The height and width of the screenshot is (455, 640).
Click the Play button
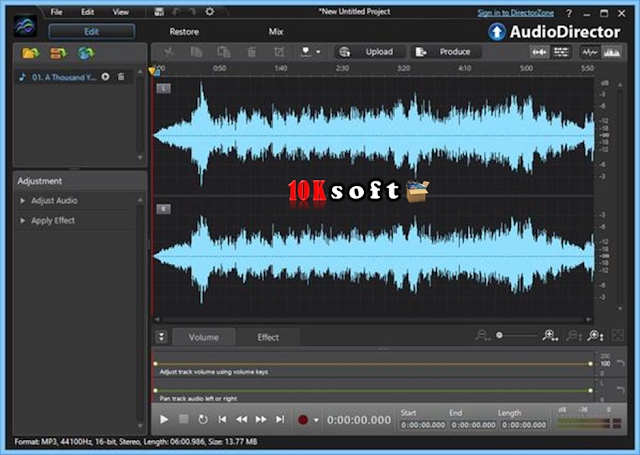pos(164,419)
